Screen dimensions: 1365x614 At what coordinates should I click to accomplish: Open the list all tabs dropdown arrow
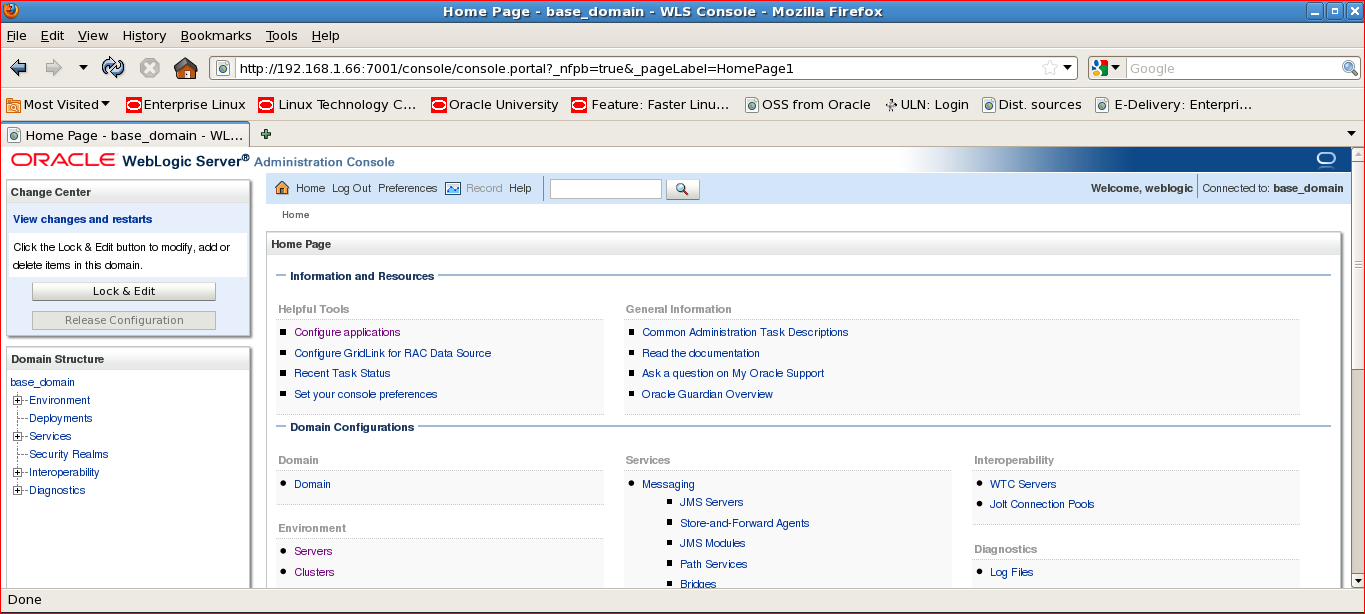(1352, 134)
